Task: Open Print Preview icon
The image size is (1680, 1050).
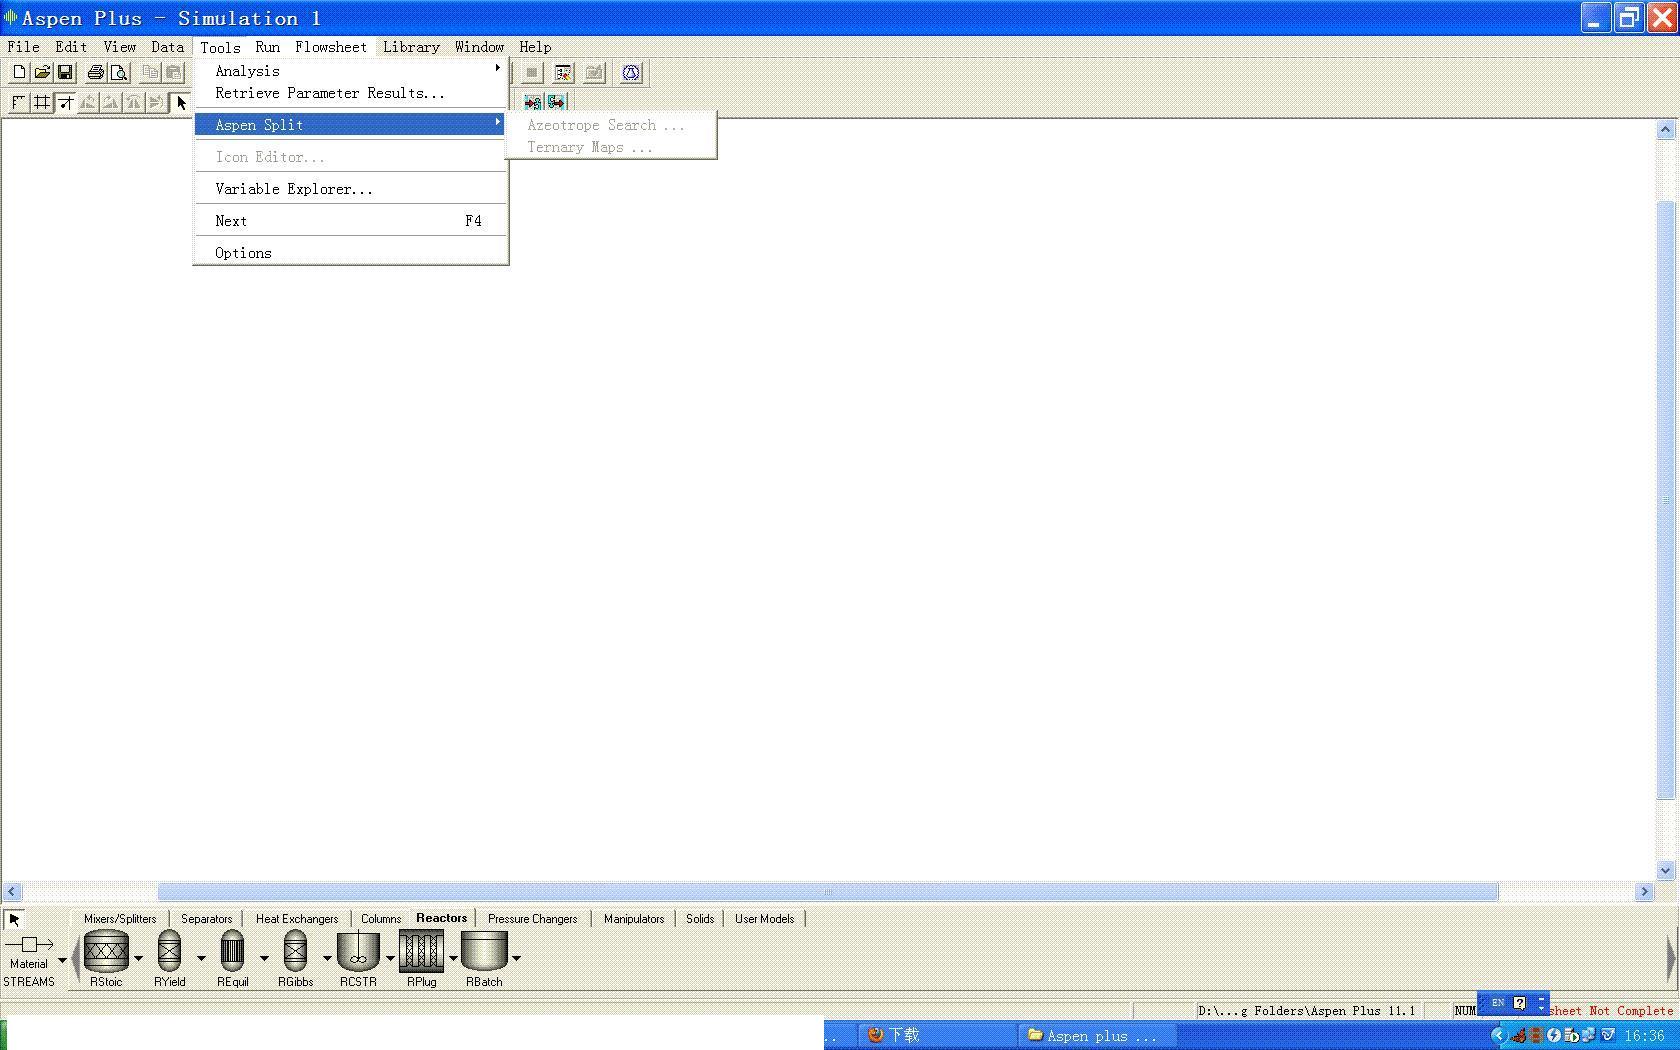Action: pos(119,73)
